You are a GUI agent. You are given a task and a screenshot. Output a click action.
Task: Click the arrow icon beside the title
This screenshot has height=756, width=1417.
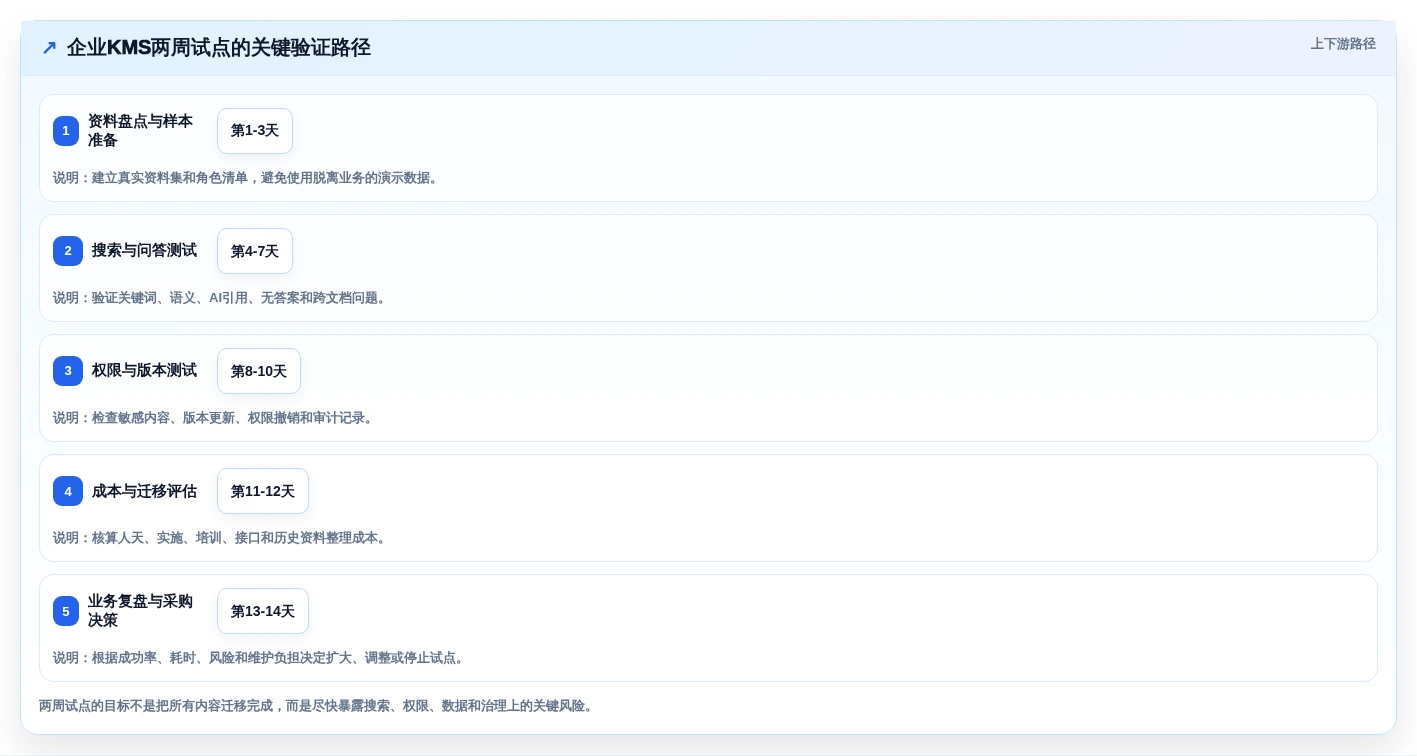coord(49,47)
